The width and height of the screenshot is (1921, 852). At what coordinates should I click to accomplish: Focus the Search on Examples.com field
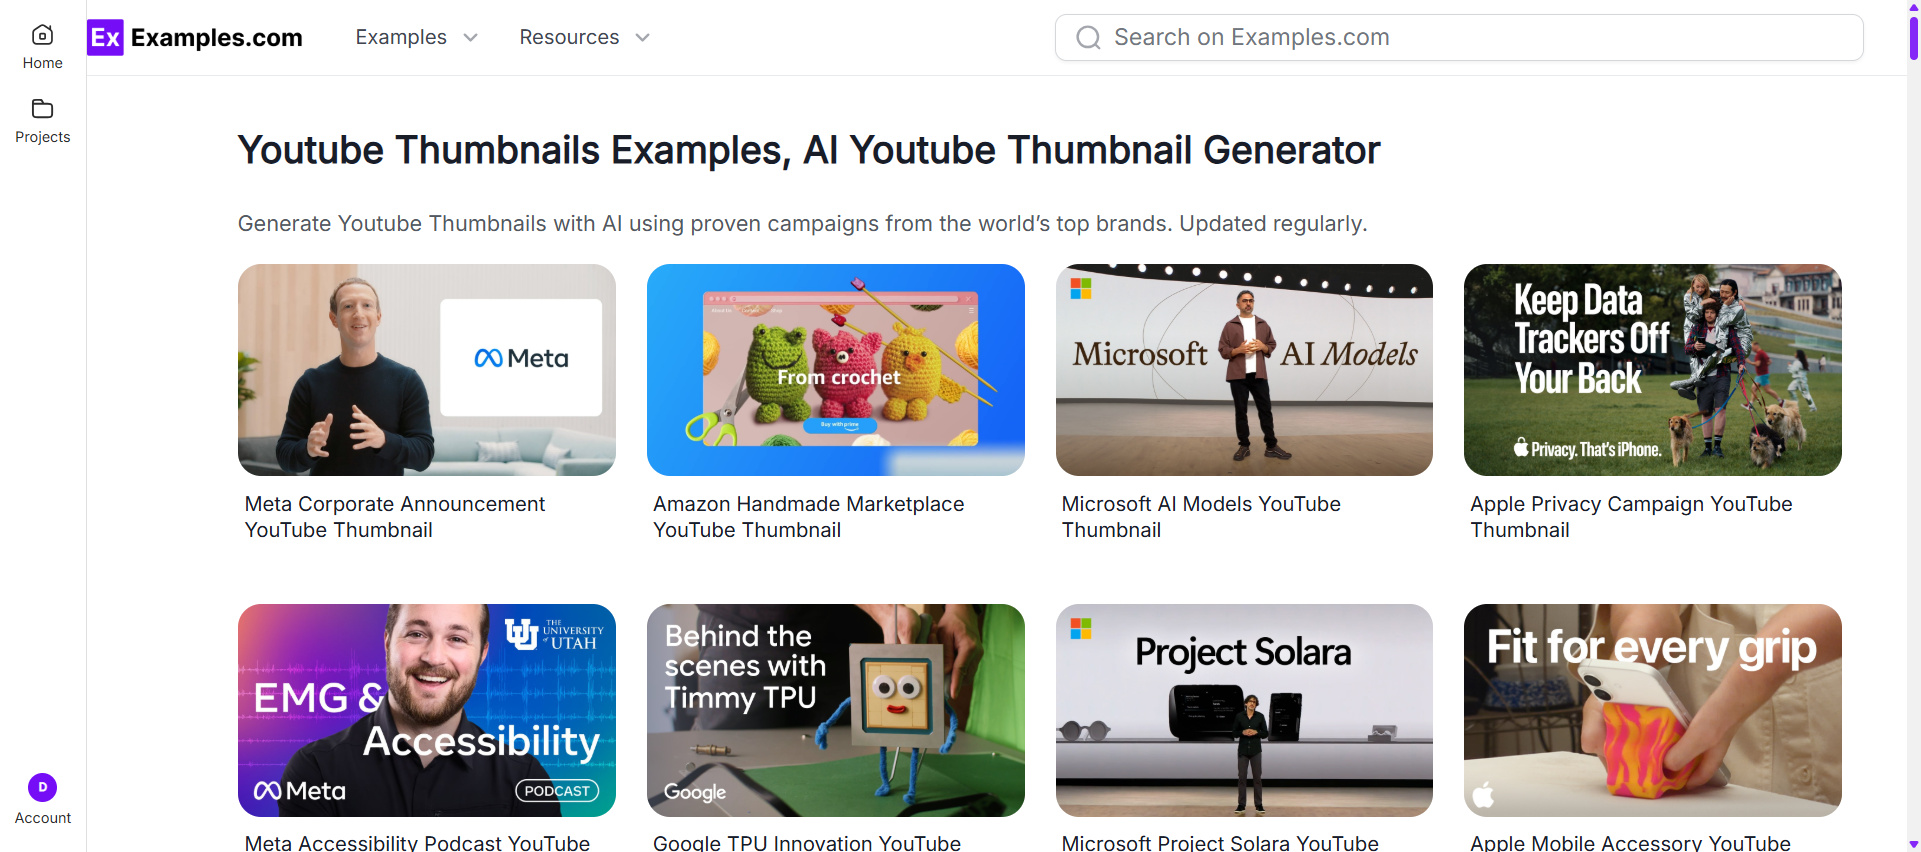tap(1459, 38)
